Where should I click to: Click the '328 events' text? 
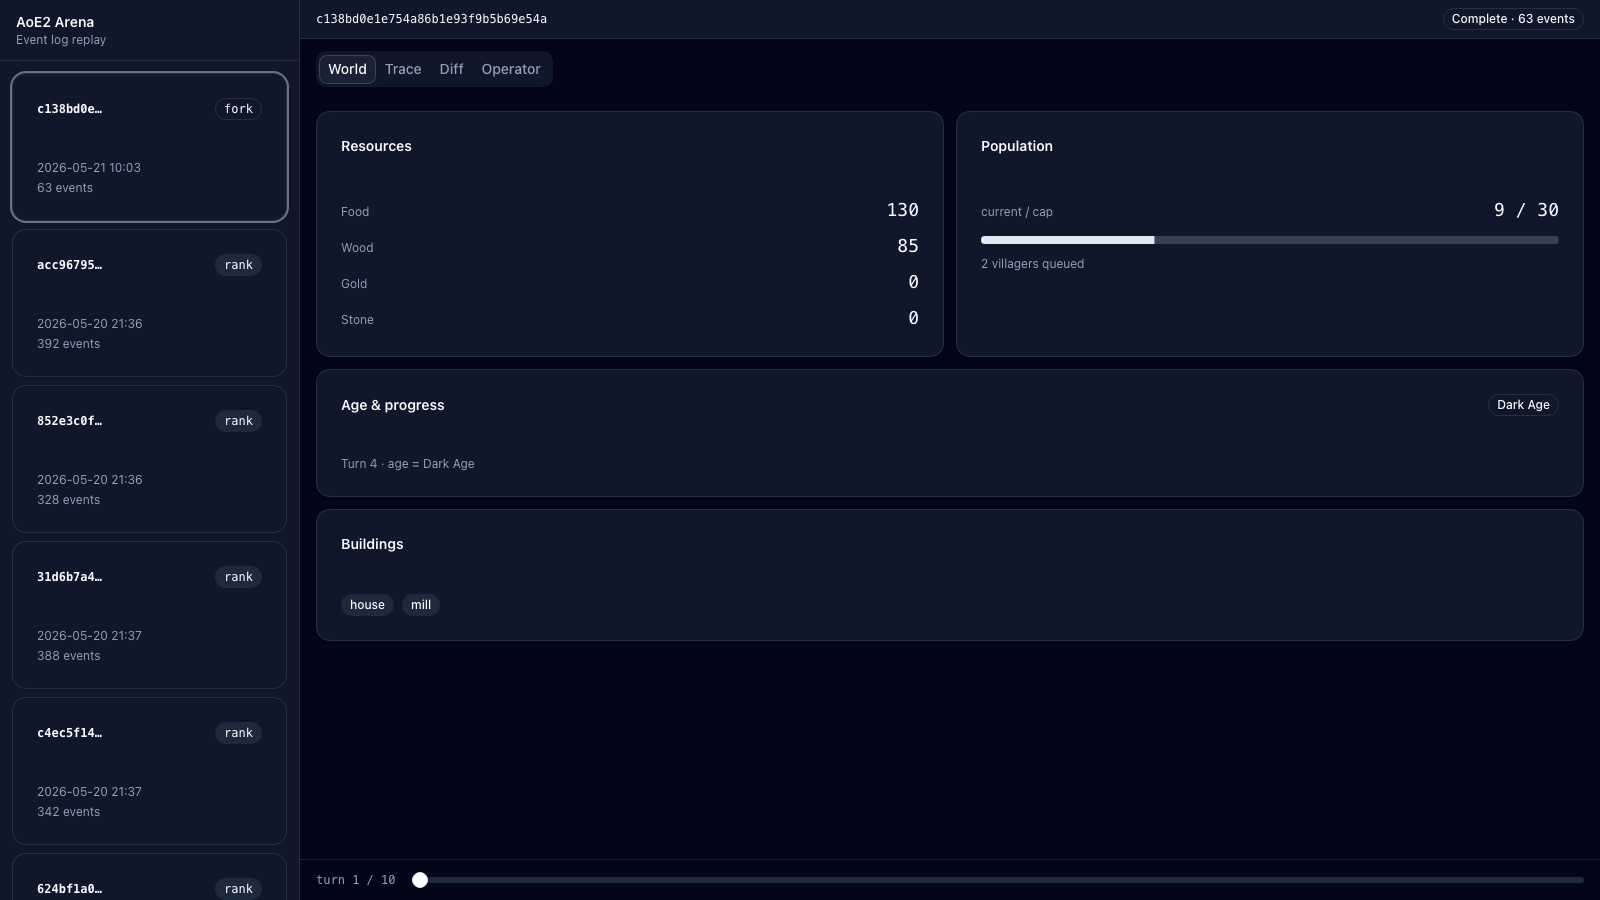[x=69, y=500]
